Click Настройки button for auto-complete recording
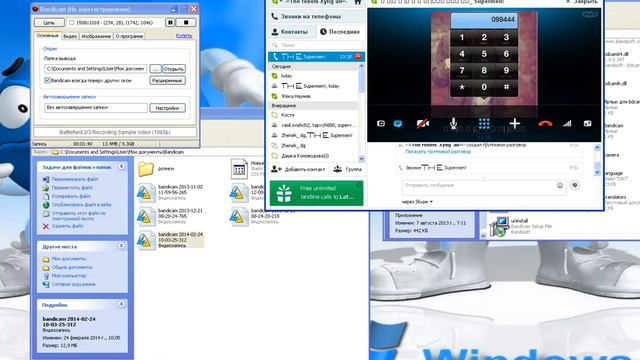The width and height of the screenshot is (640, 360). (167, 108)
